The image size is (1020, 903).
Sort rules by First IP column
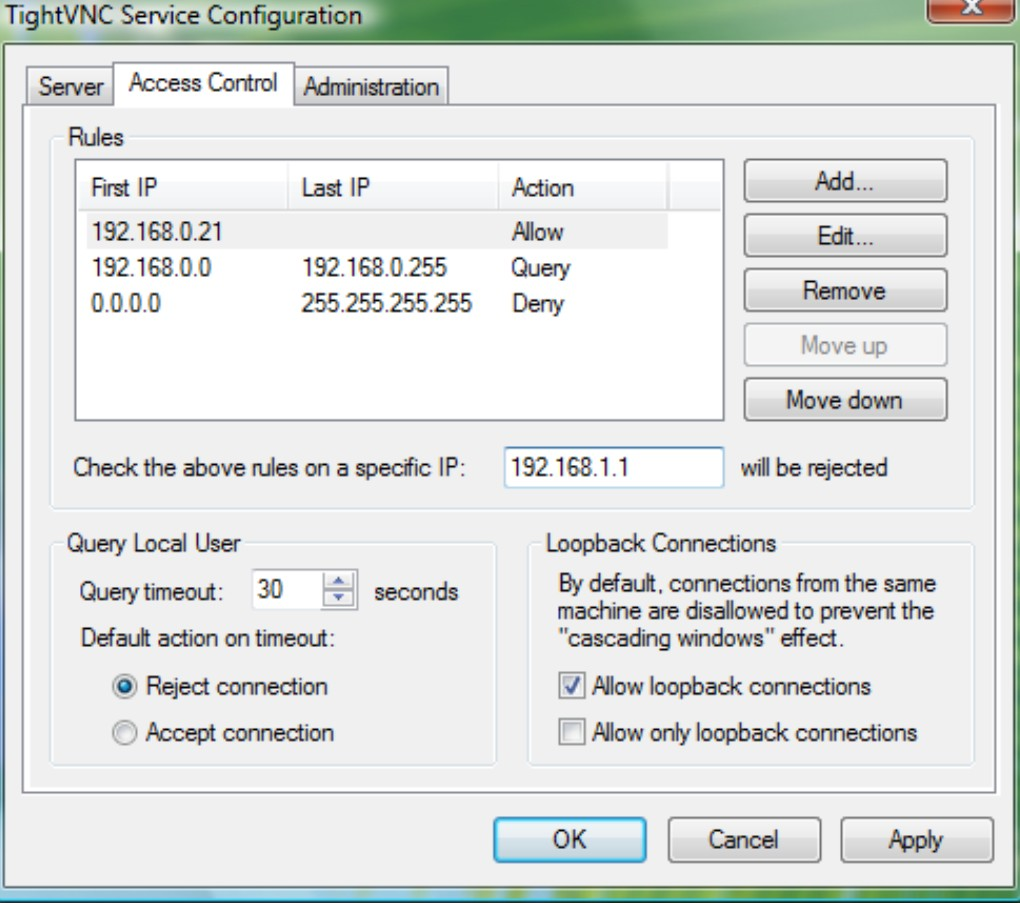pos(183,187)
